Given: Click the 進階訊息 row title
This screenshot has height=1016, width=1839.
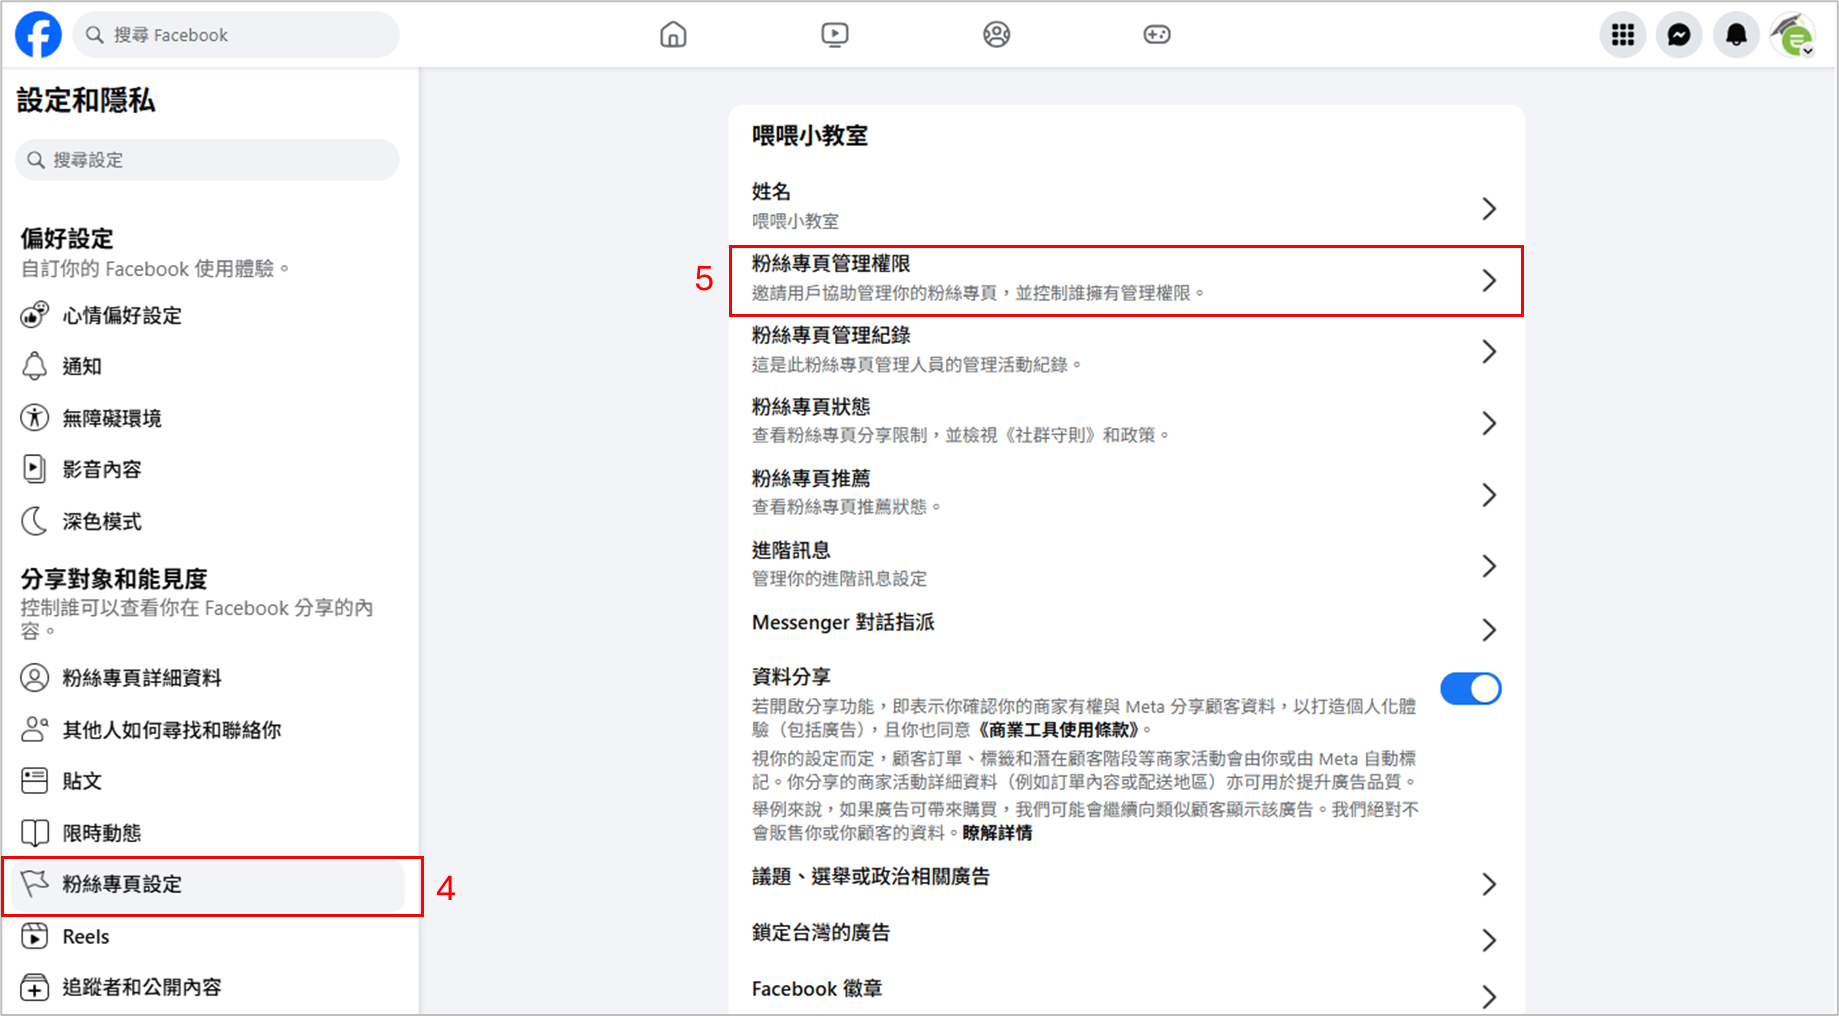Looking at the screenshot, I should [791, 550].
